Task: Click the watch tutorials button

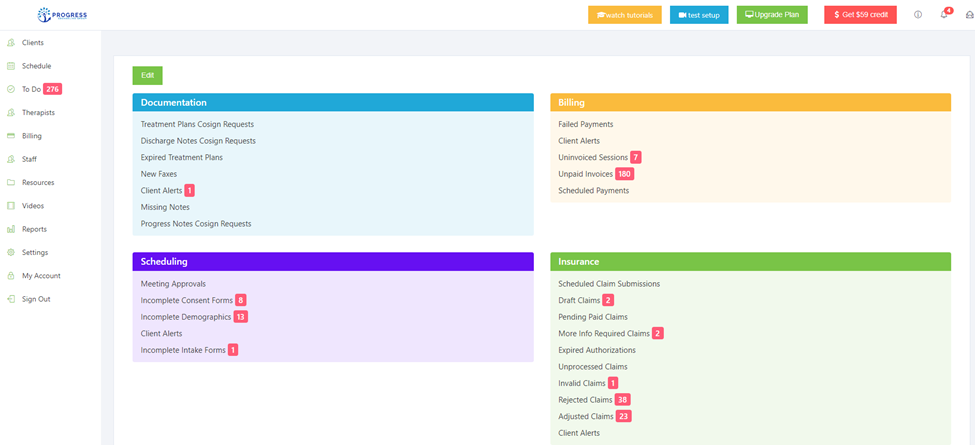Action: 624,15
